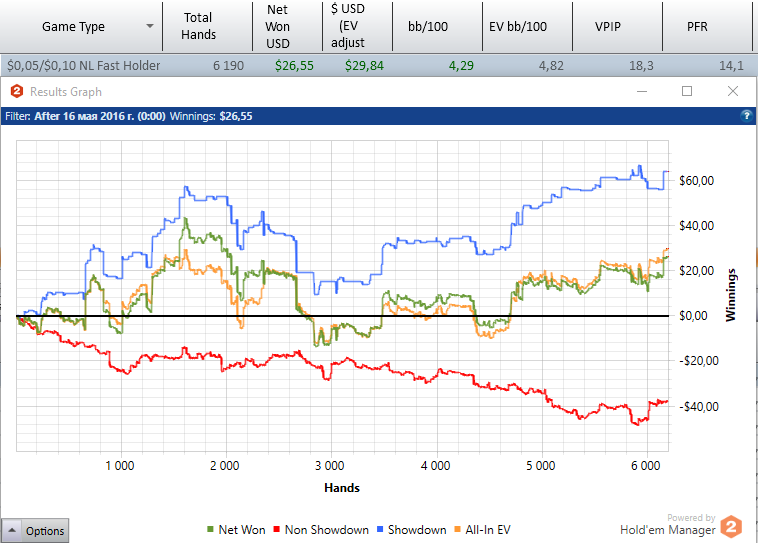Click the 4 000 x-axis label
This screenshot has height=543, width=758.
[x=436, y=466]
